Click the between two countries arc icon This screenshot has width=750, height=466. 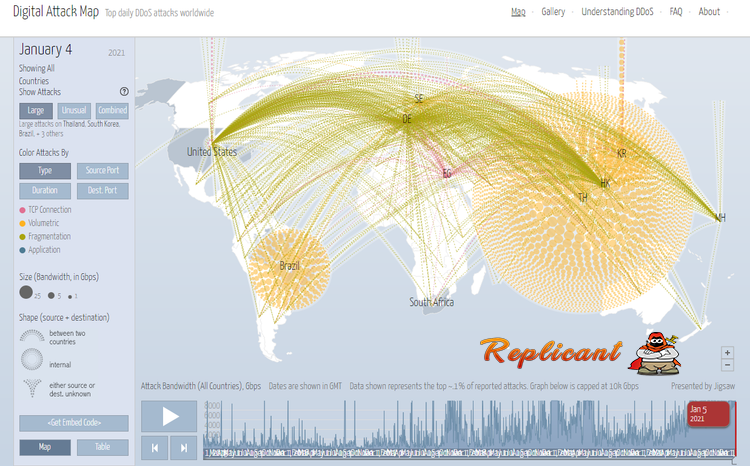32,335
